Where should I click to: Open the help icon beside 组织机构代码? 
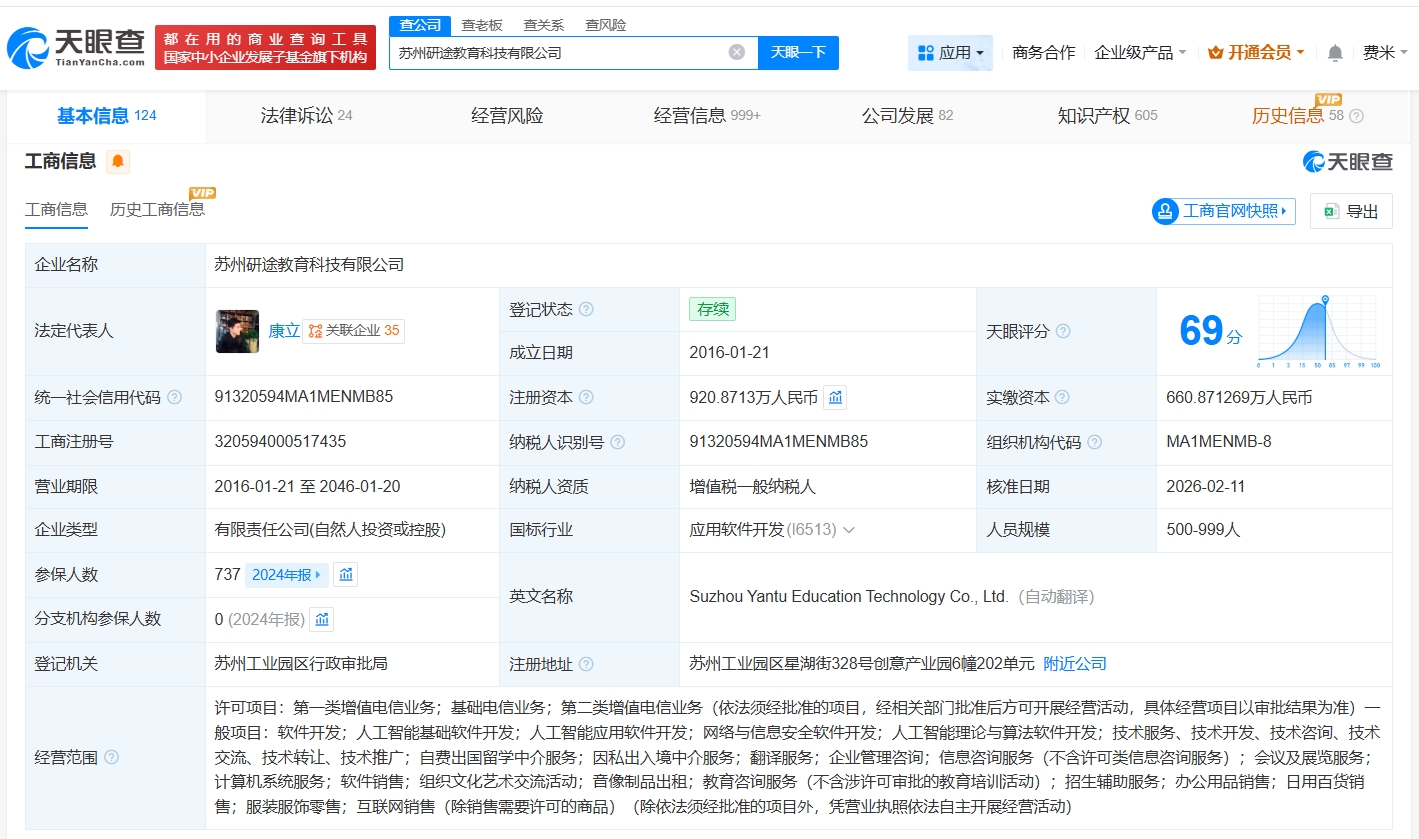(1095, 442)
